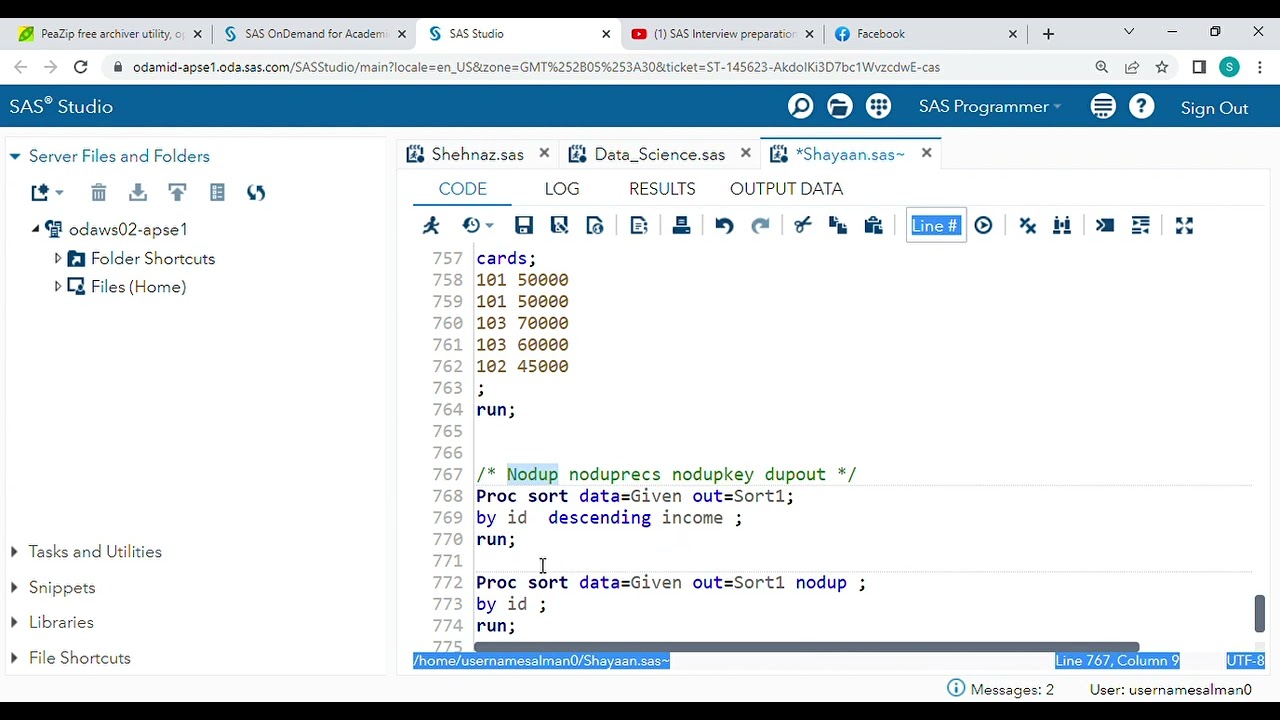Click the upload icon in the files pane
This screenshot has width=1280, height=720.
(x=177, y=192)
